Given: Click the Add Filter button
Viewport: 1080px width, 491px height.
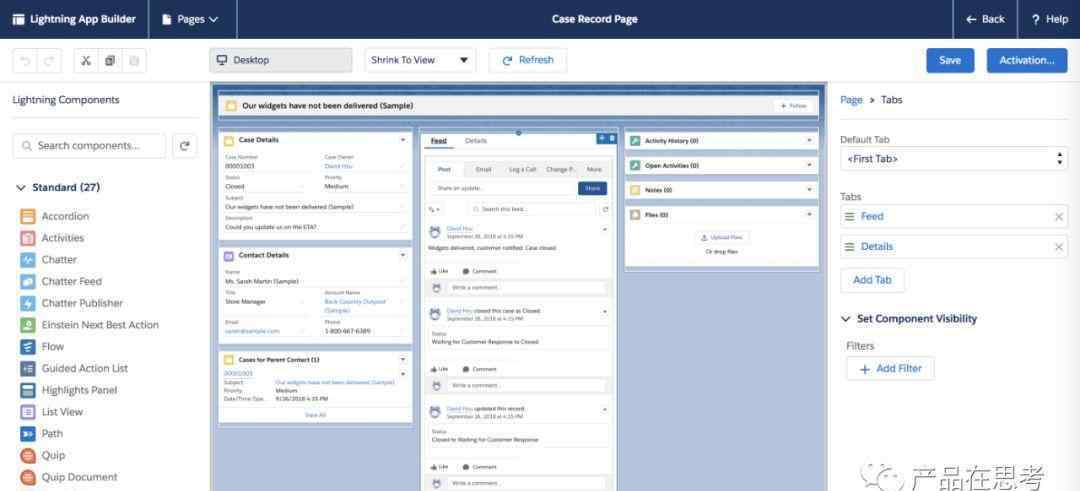Looking at the screenshot, I should point(890,368).
